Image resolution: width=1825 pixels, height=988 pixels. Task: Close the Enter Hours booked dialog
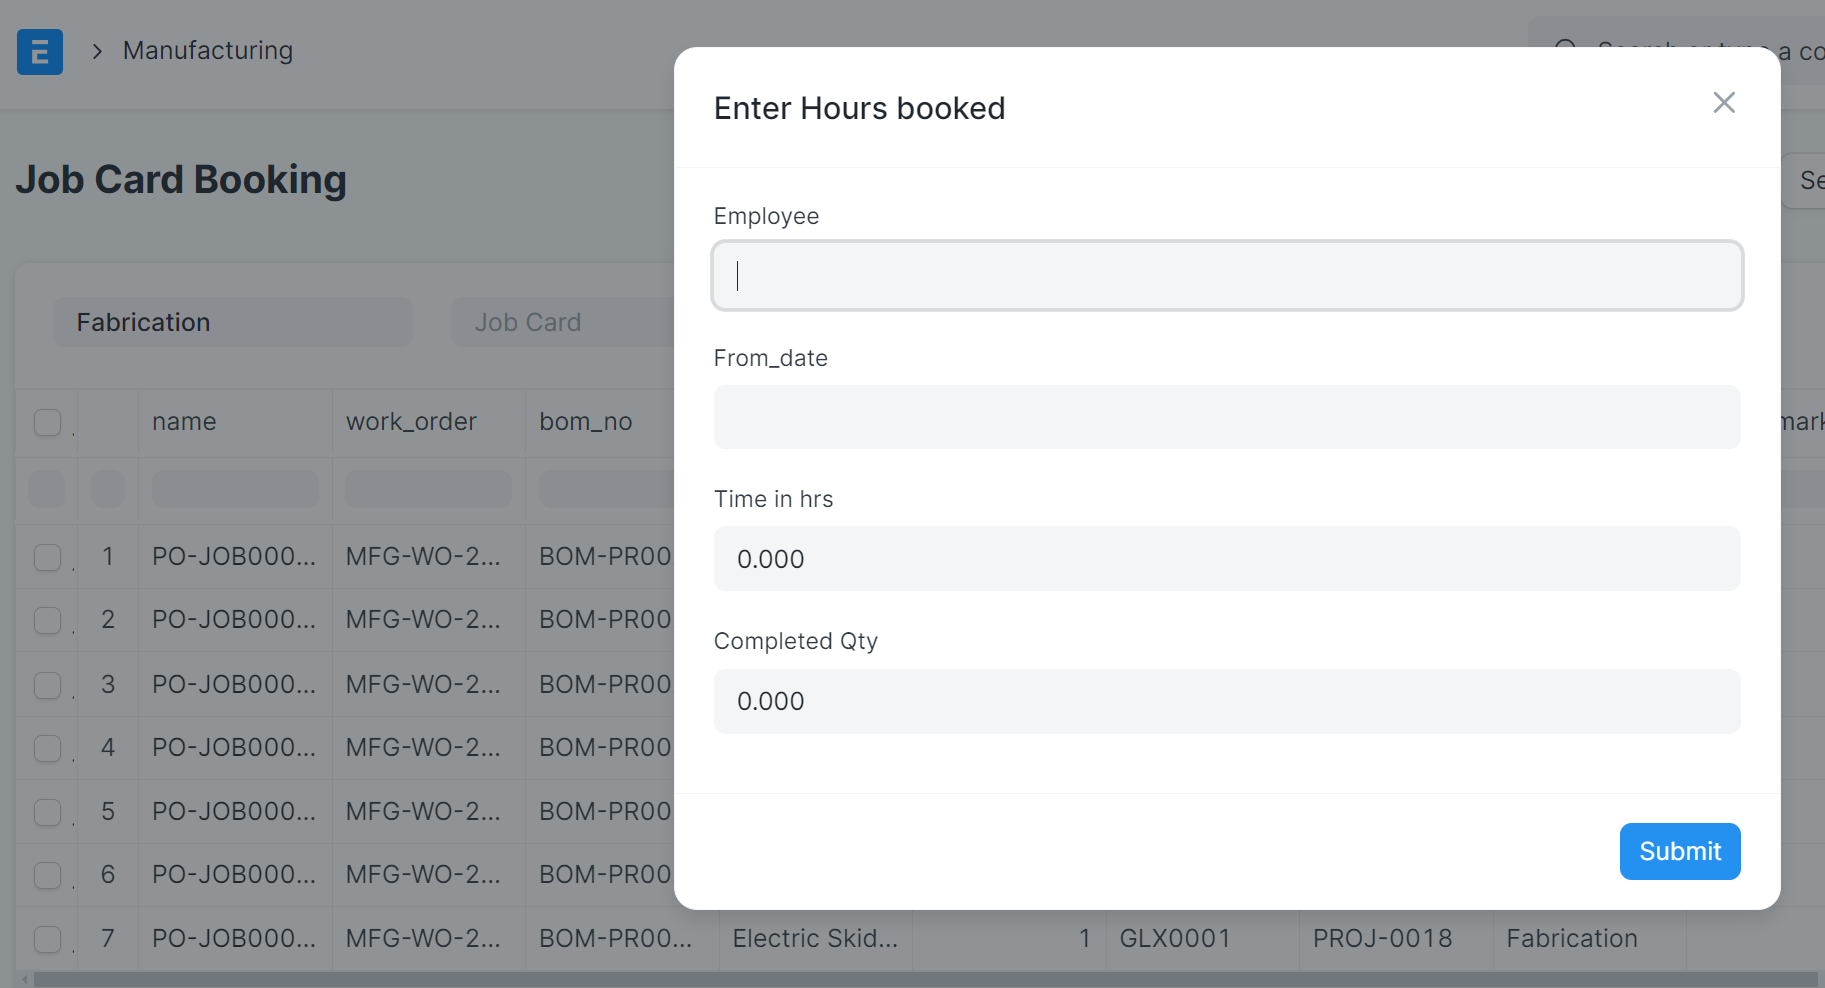[1723, 103]
